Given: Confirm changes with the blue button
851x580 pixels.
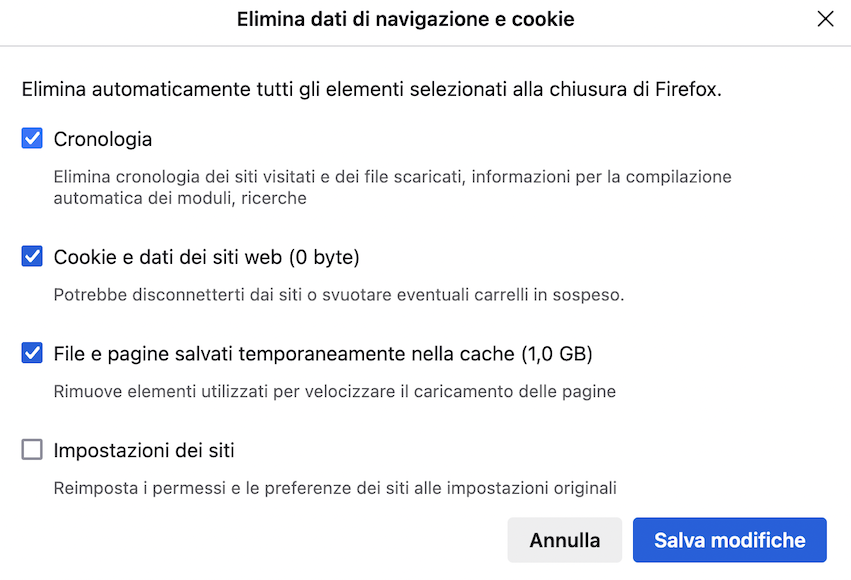Looking at the screenshot, I should point(729,540).
